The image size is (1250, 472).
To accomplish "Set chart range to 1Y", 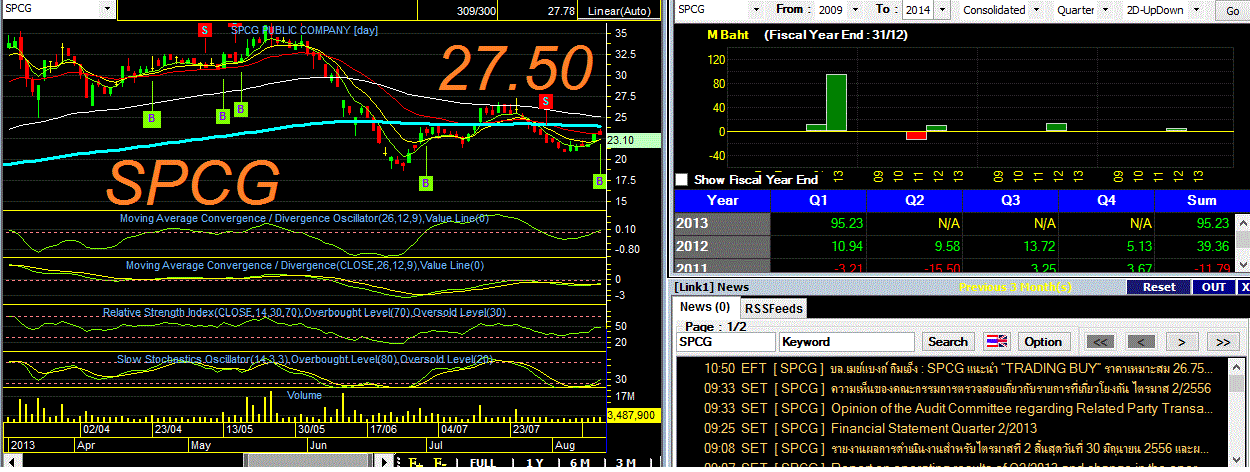I will [x=535, y=463].
